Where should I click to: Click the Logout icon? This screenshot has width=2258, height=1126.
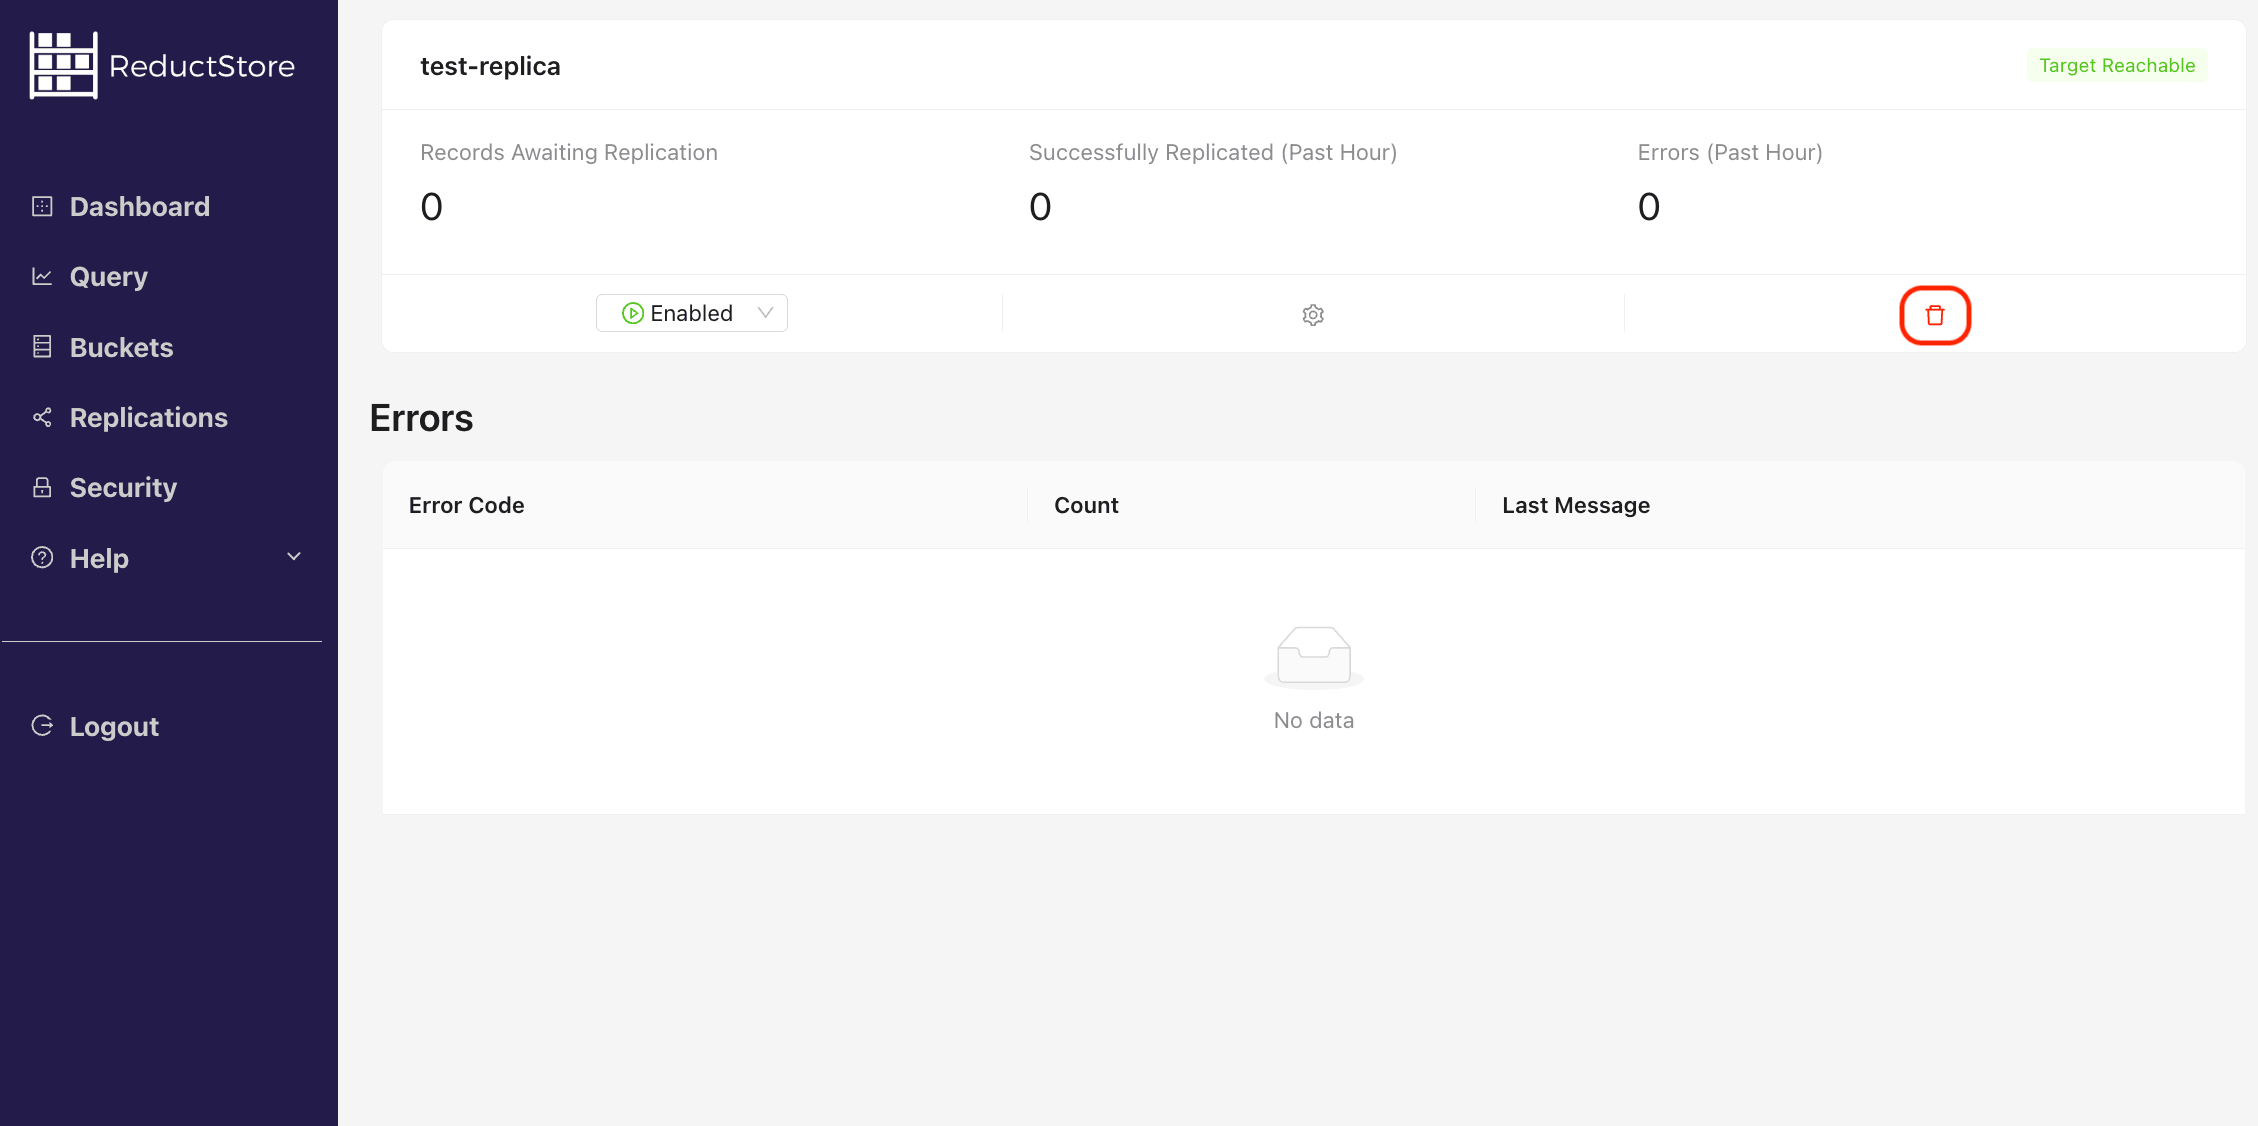[x=42, y=726]
